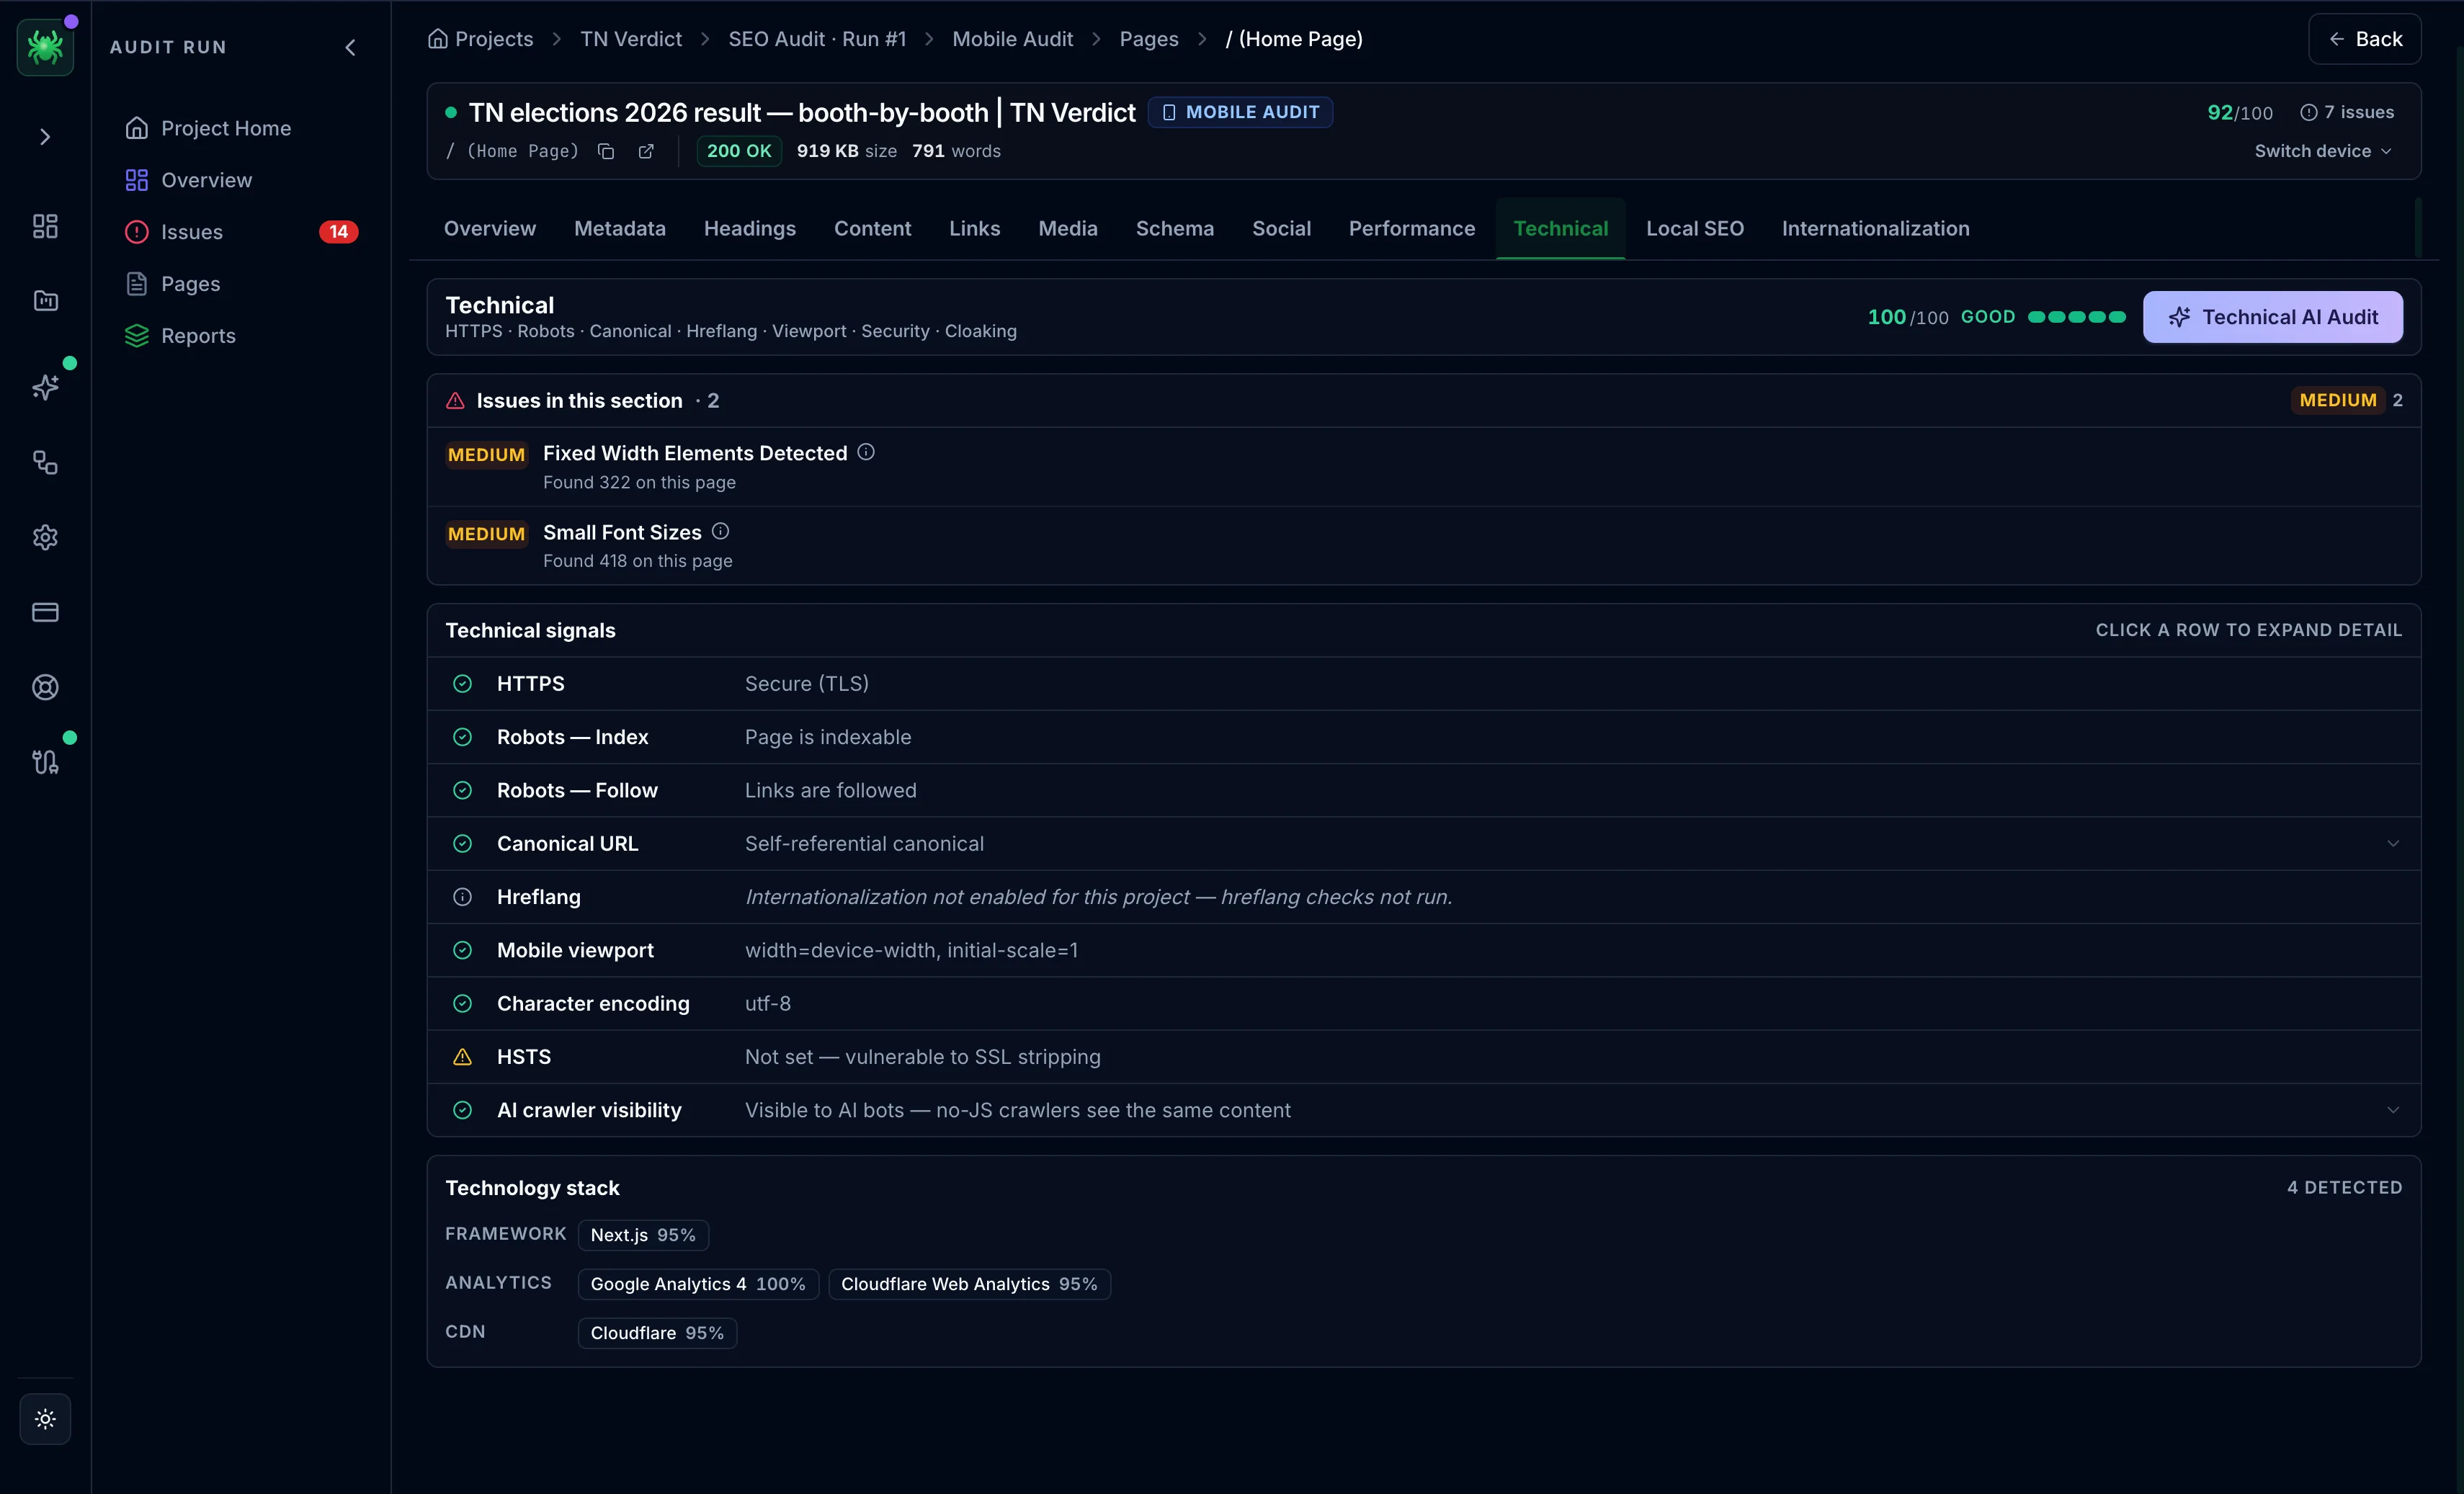Click the MEDIUM 2 severity badge

pos(2347,400)
